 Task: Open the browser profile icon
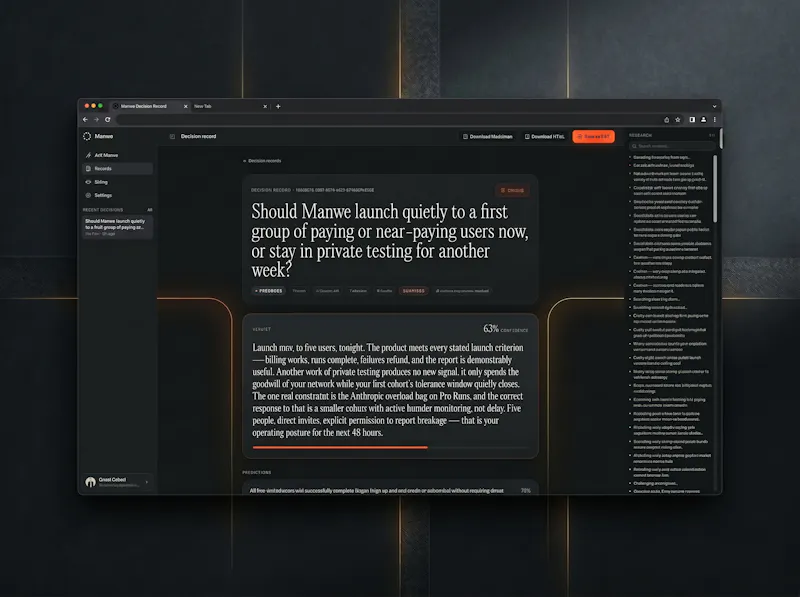click(704, 119)
